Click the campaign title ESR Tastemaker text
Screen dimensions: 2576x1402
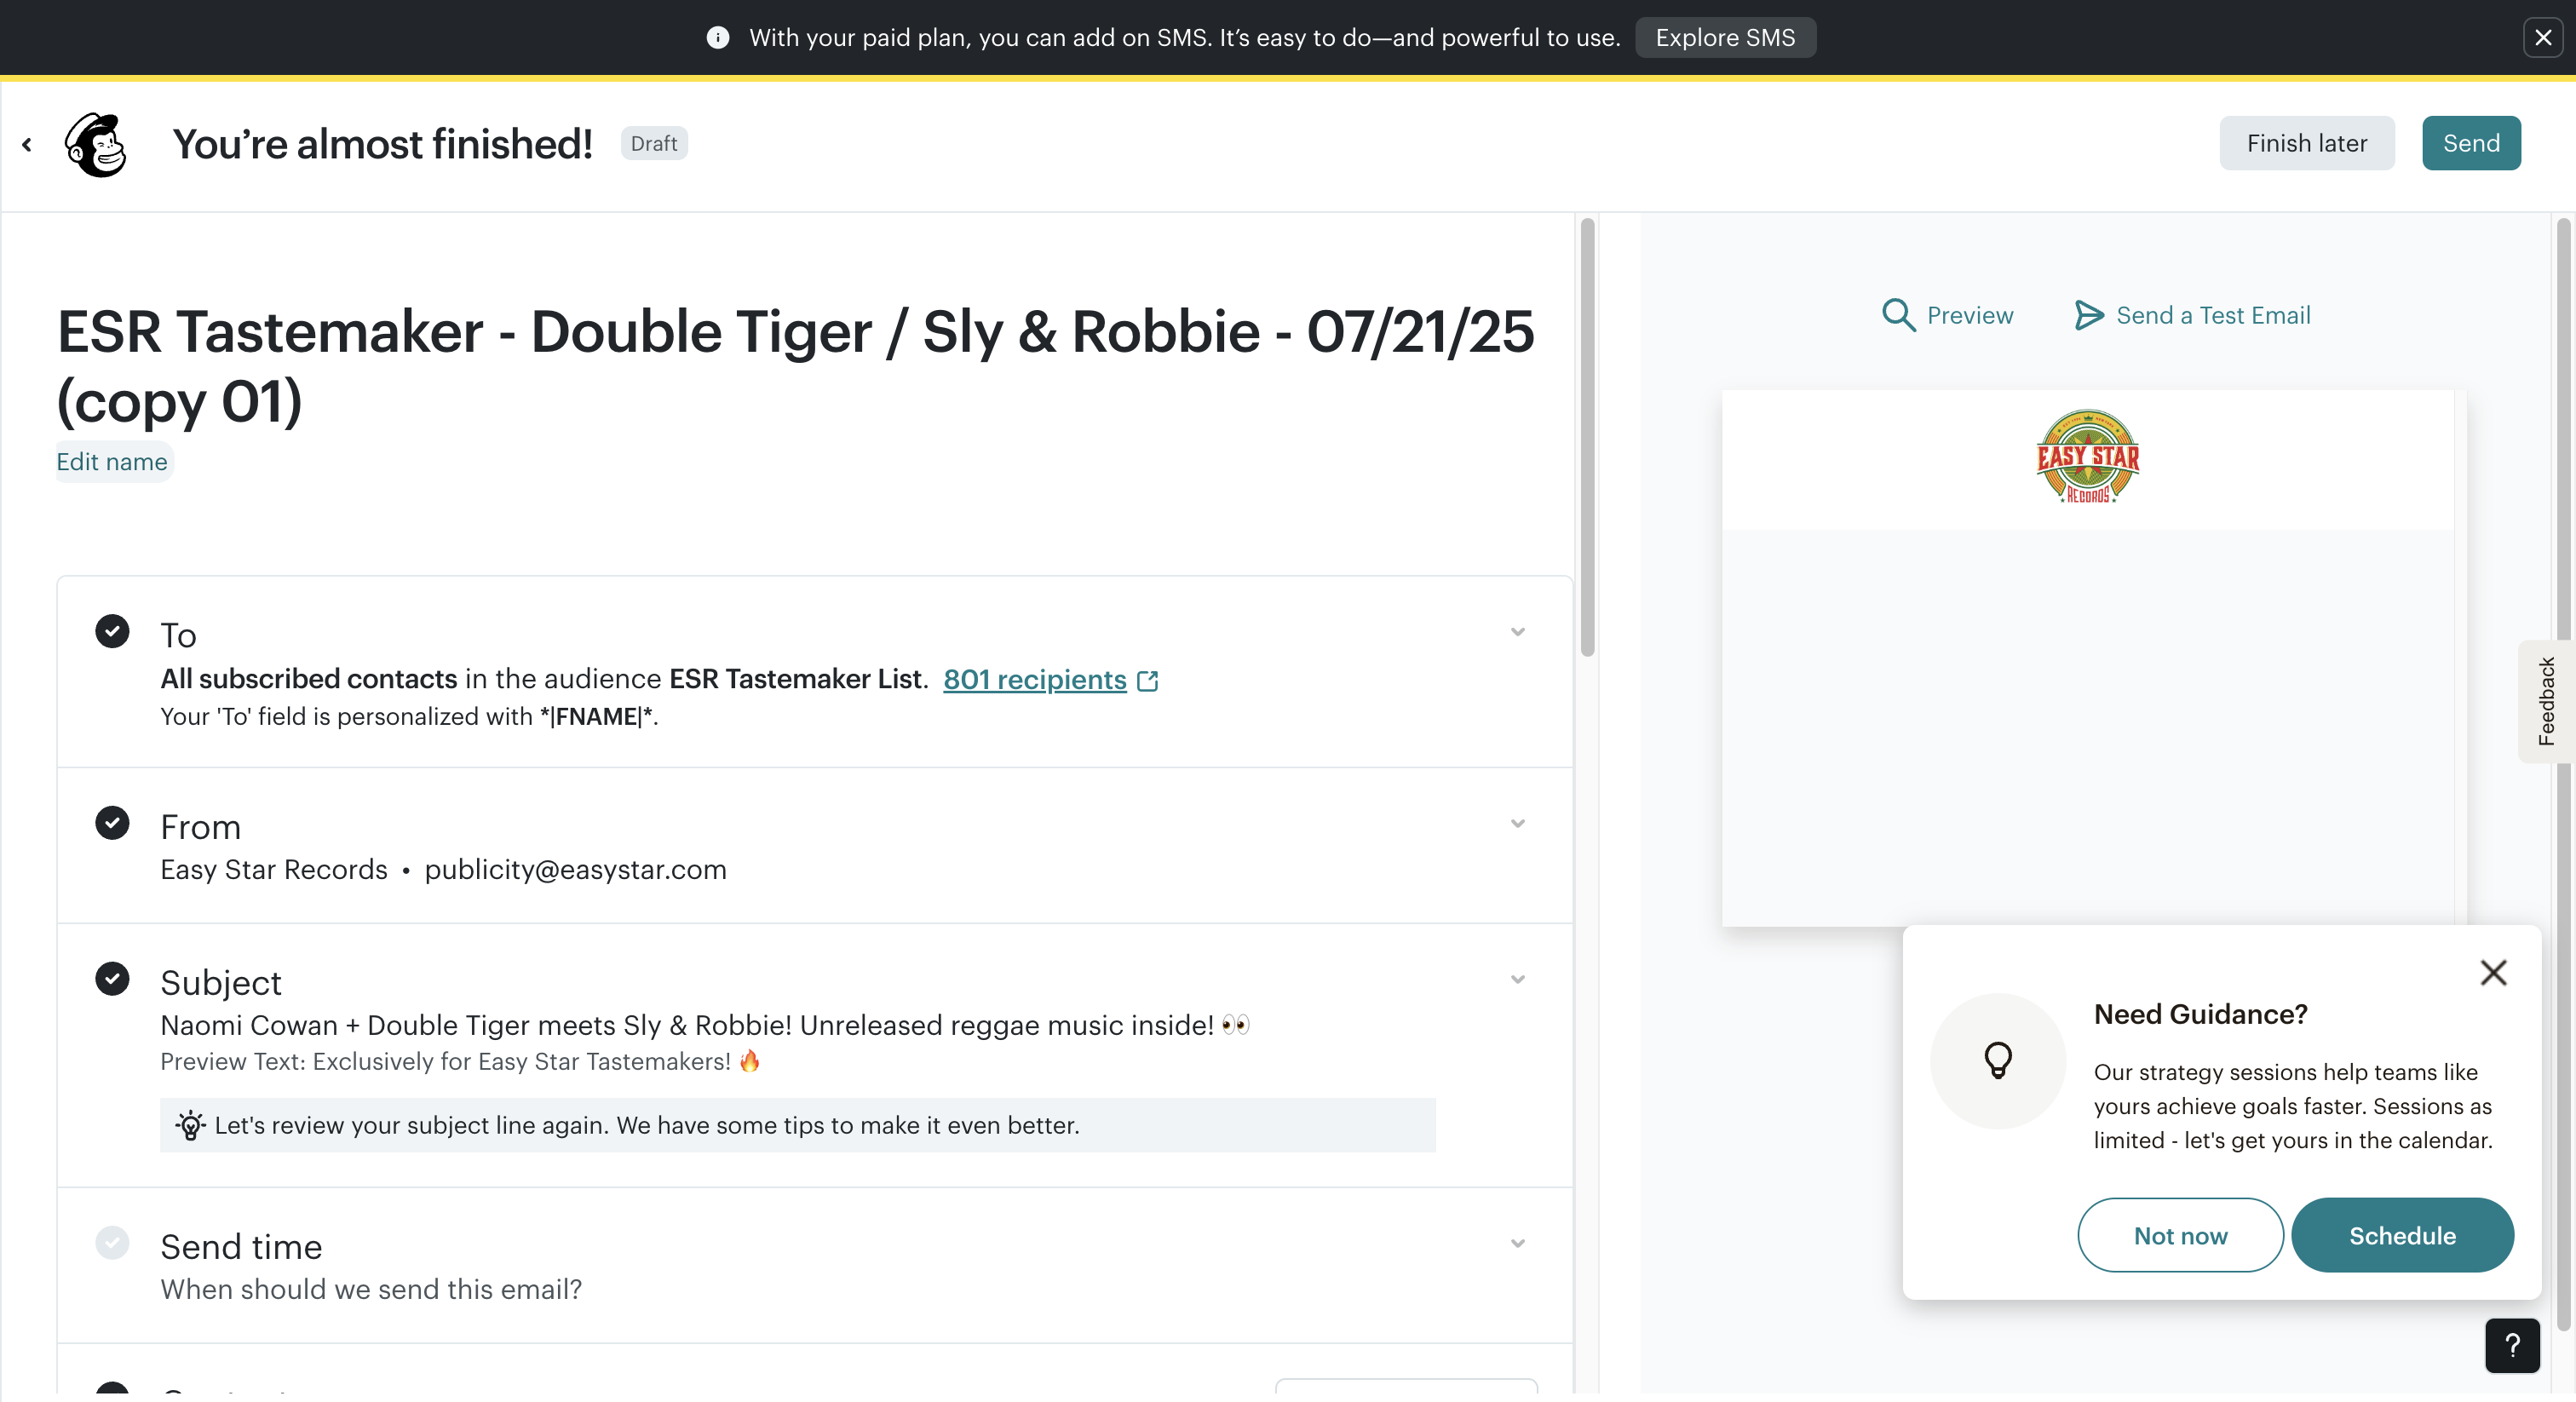tap(795, 366)
